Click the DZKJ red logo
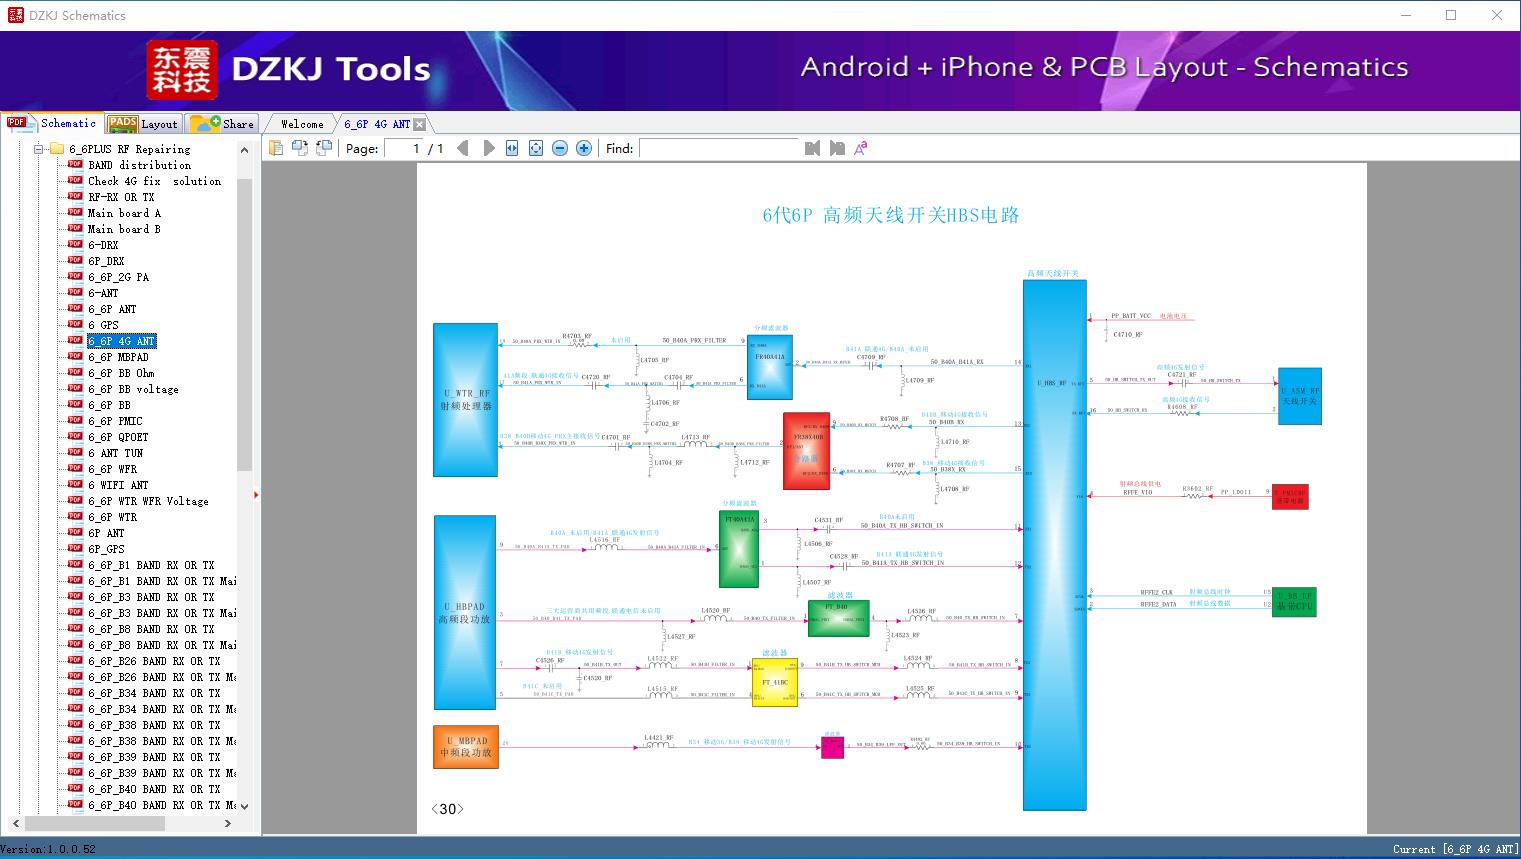The height and width of the screenshot is (859, 1521). [182, 70]
